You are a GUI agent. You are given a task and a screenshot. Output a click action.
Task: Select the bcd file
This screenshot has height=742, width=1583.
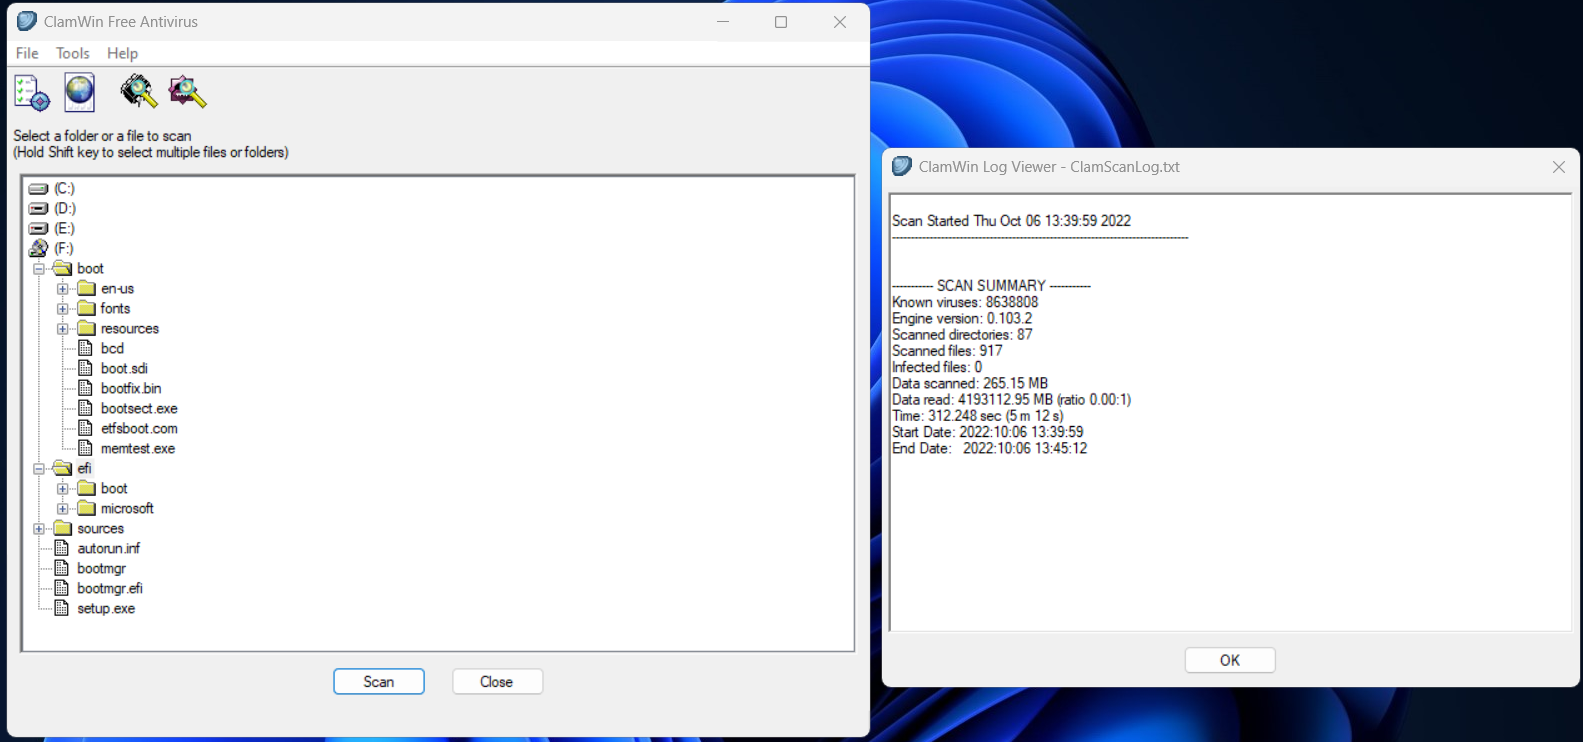pos(112,348)
